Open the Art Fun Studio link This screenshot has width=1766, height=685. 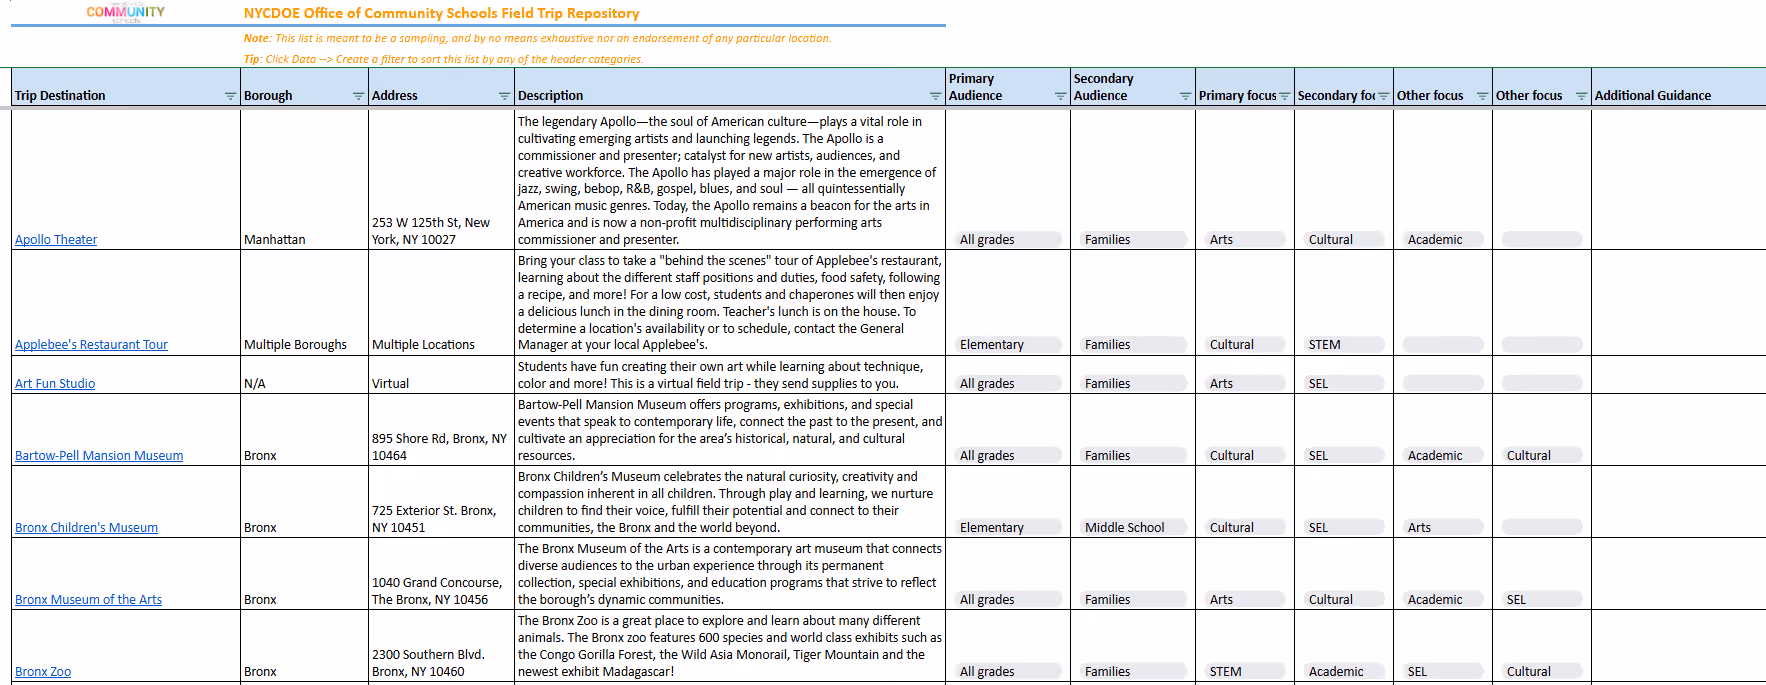pyautogui.click(x=55, y=384)
